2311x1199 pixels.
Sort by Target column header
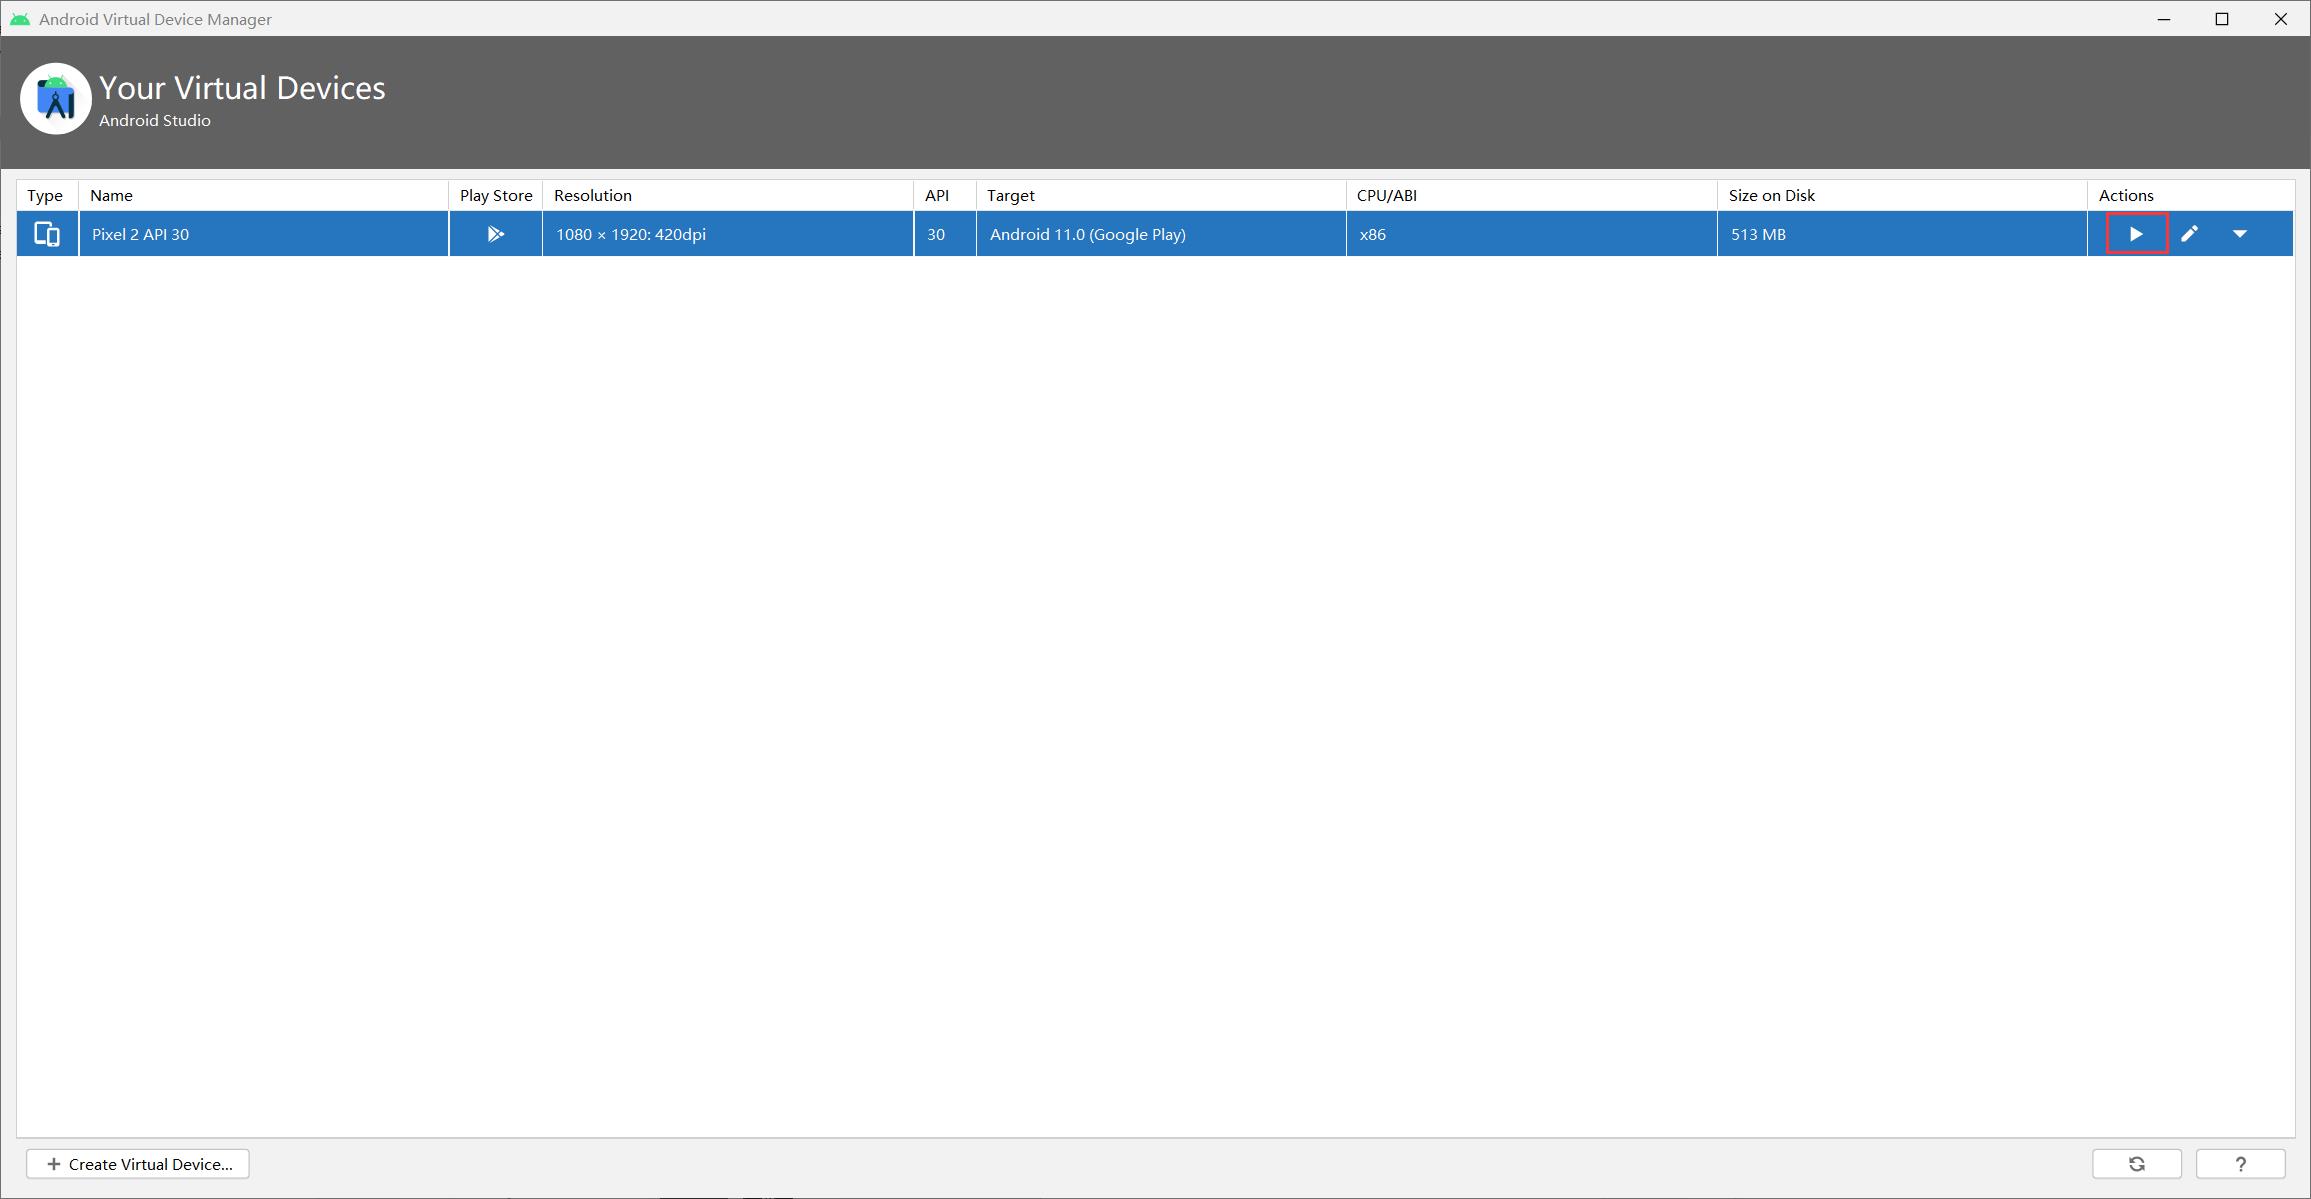click(x=1161, y=195)
